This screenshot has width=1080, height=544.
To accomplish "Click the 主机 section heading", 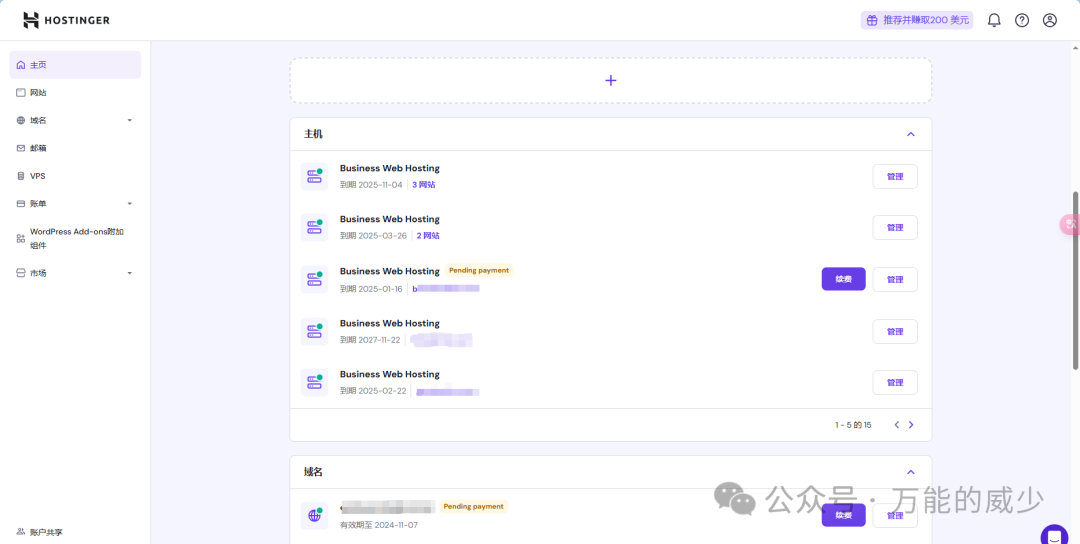I will click(313, 134).
